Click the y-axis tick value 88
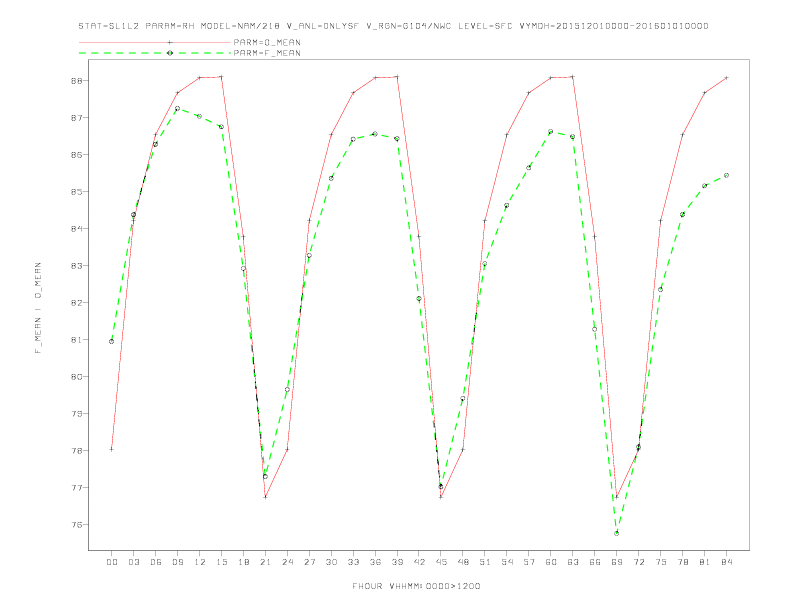The width and height of the screenshot is (792, 612). (x=78, y=81)
